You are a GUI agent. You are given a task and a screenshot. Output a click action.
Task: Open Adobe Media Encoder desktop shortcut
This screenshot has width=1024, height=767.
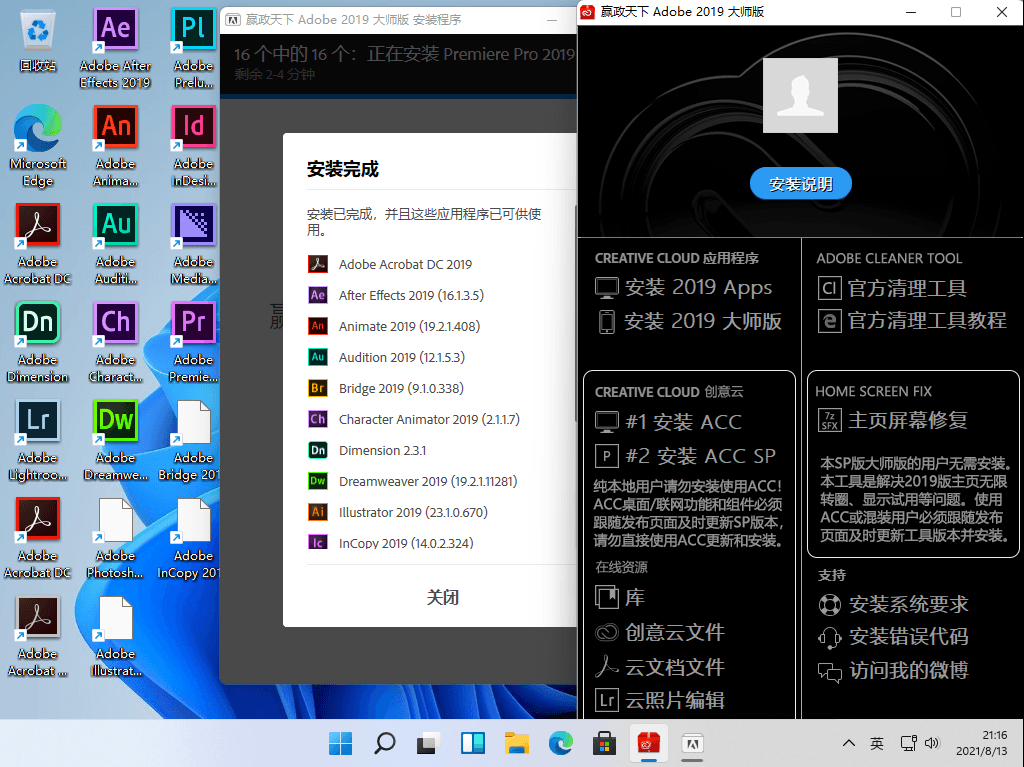[x=193, y=244]
